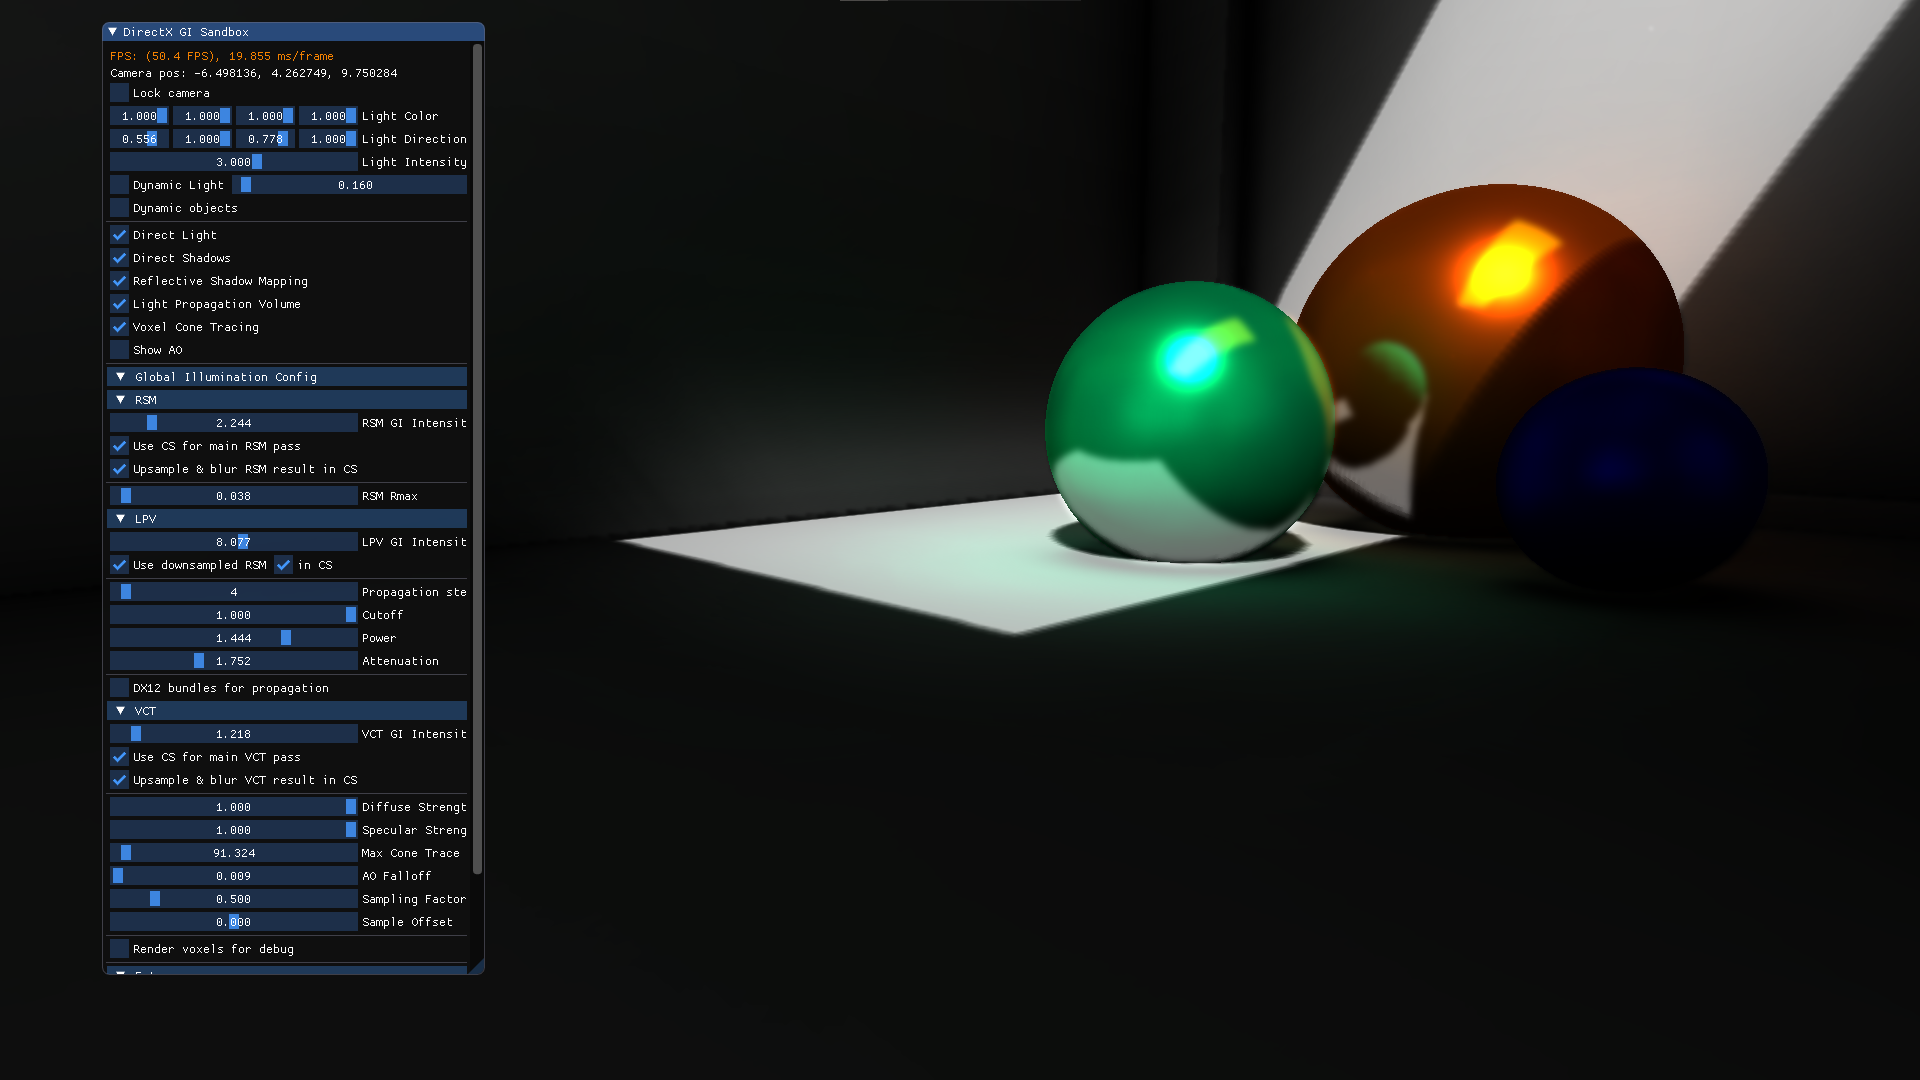Collapse Global Illumination Config section
The height and width of the screenshot is (1080, 1920).
(121, 377)
